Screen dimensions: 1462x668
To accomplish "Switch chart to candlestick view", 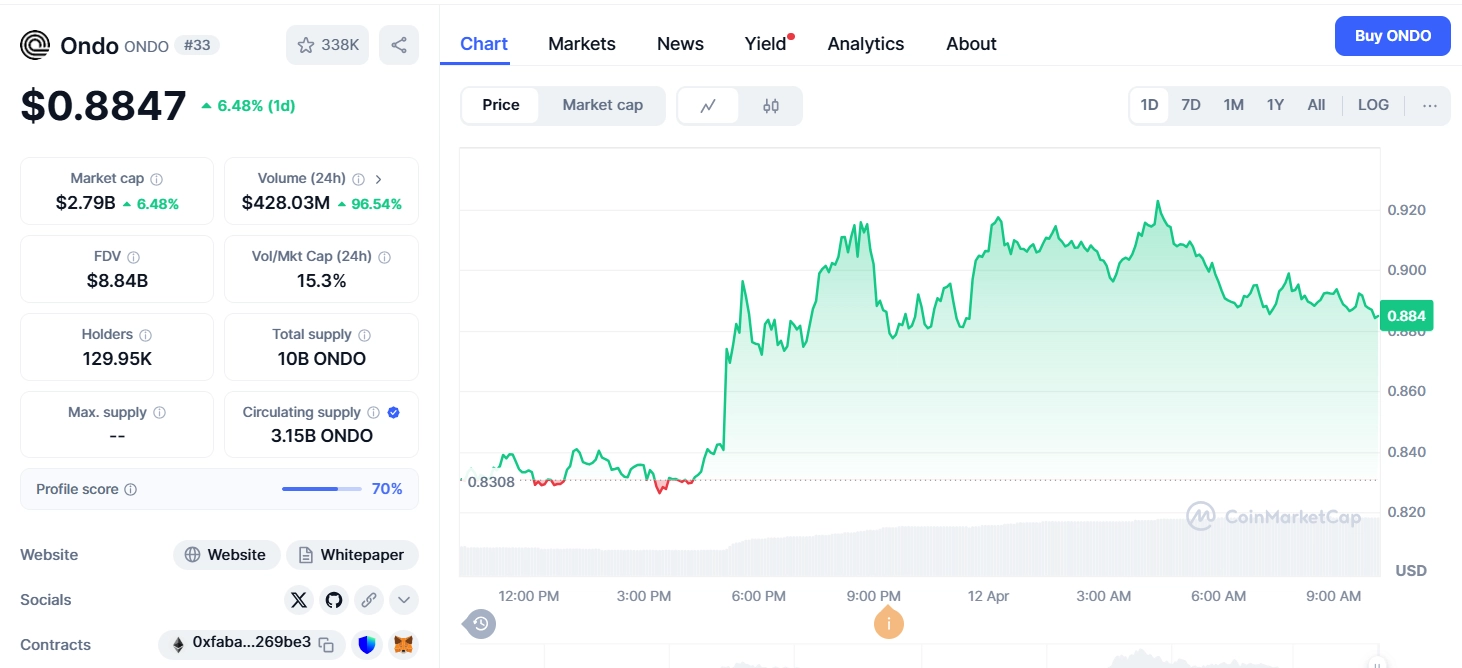I will pos(771,105).
